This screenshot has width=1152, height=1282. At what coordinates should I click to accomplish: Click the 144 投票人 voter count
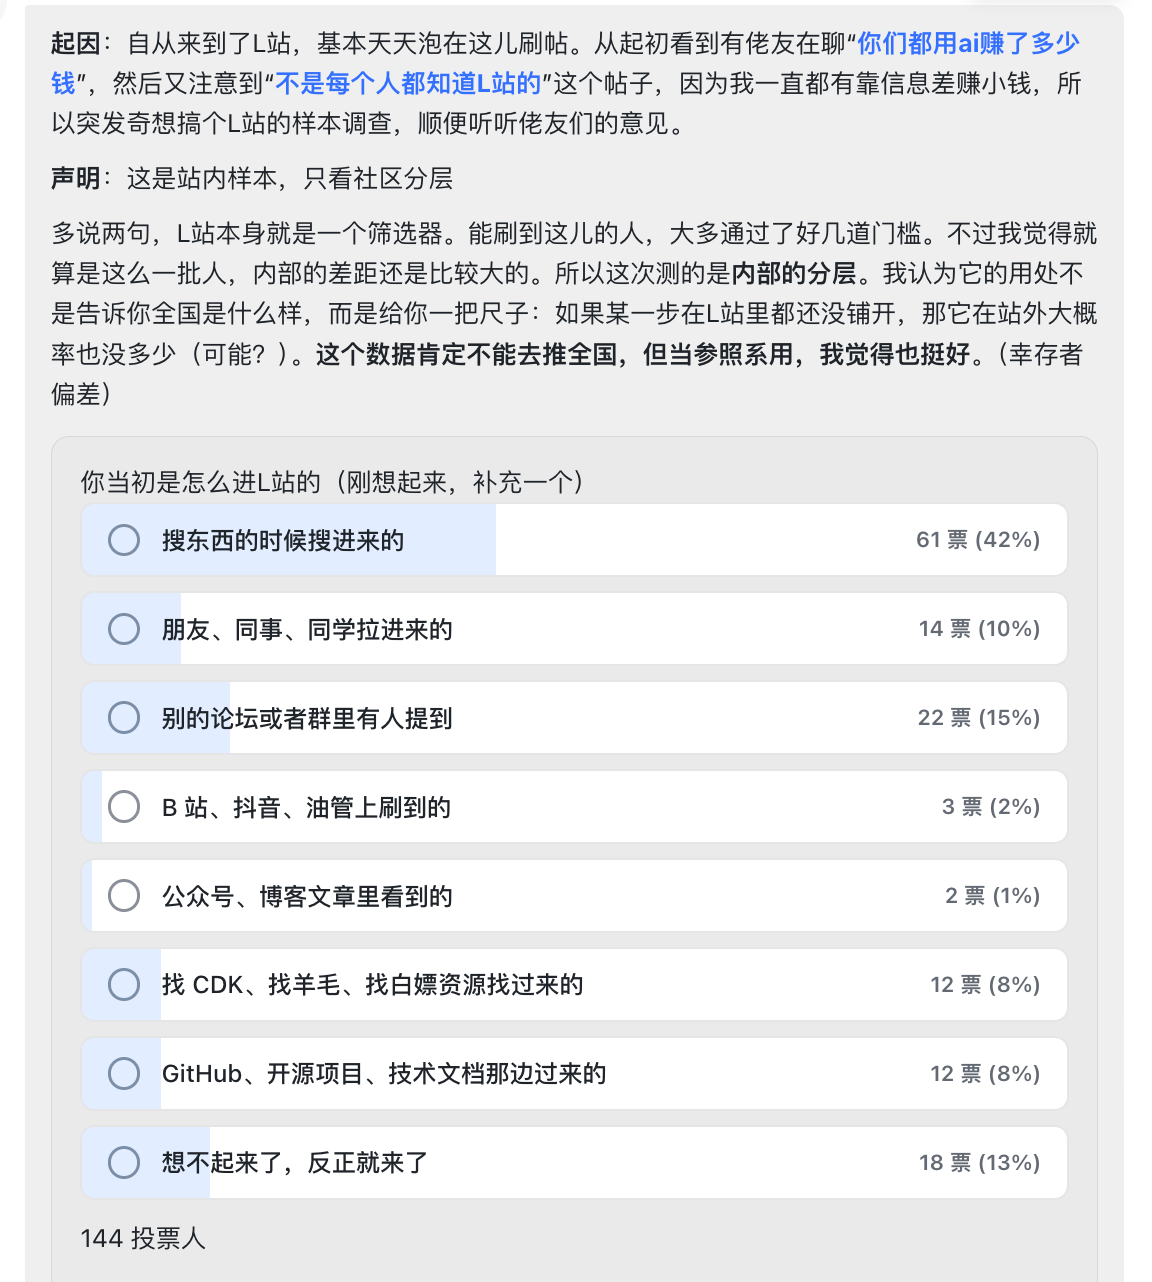coord(143,1239)
